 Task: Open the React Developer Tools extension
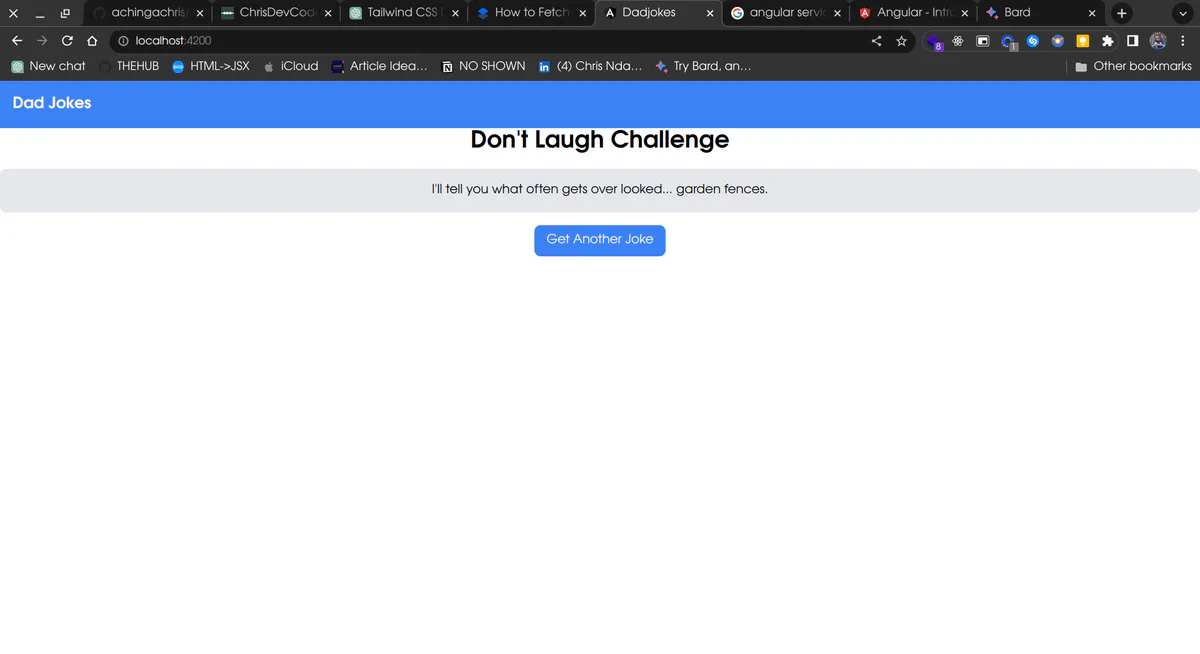tap(958, 41)
